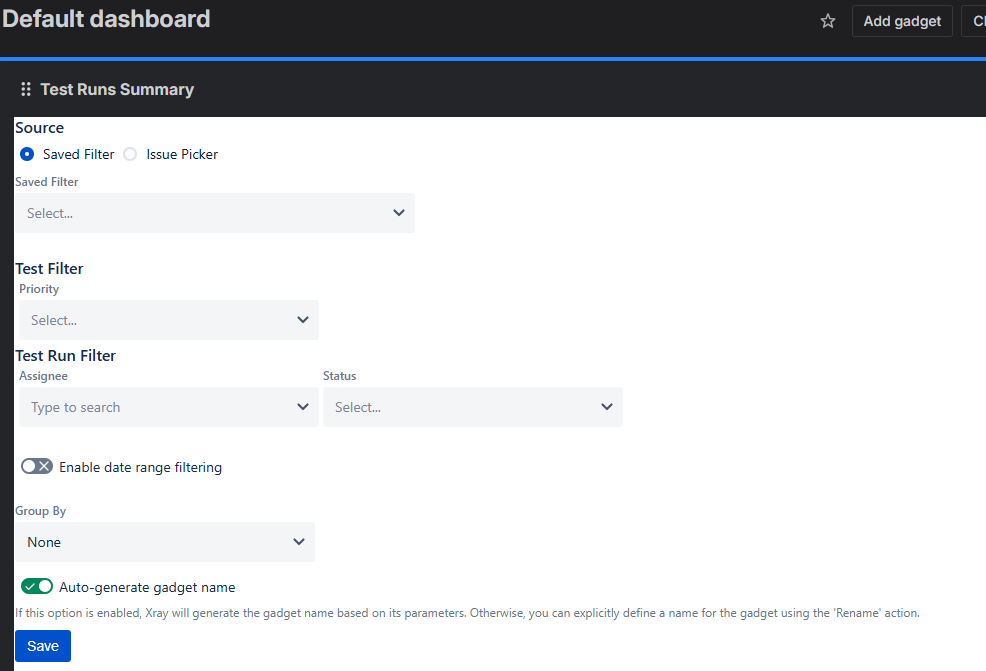Click the Saved Filter dropdown chevron

399,213
